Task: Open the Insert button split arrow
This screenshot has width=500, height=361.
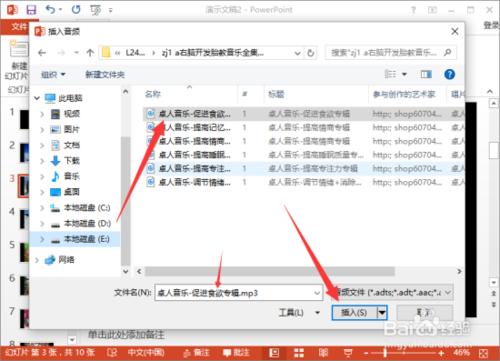Action: click(x=382, y=312)
